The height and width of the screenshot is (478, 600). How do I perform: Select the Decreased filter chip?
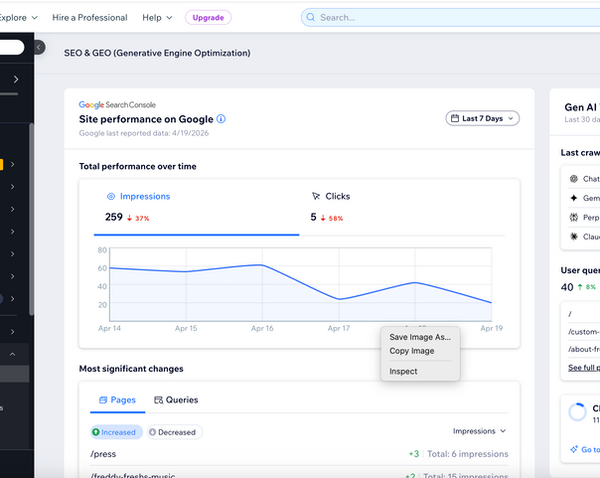click(174, 432)
